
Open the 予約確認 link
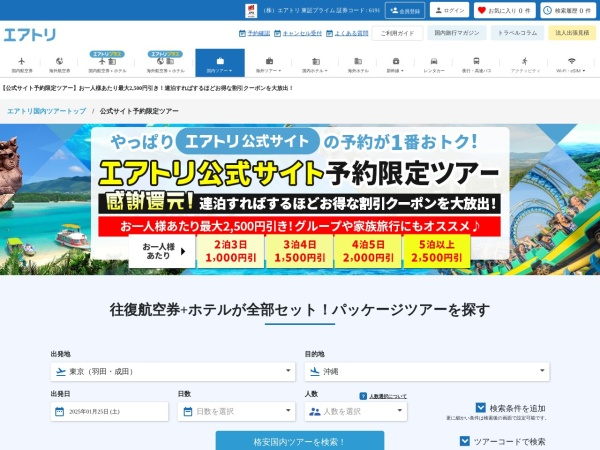(258, 33)
